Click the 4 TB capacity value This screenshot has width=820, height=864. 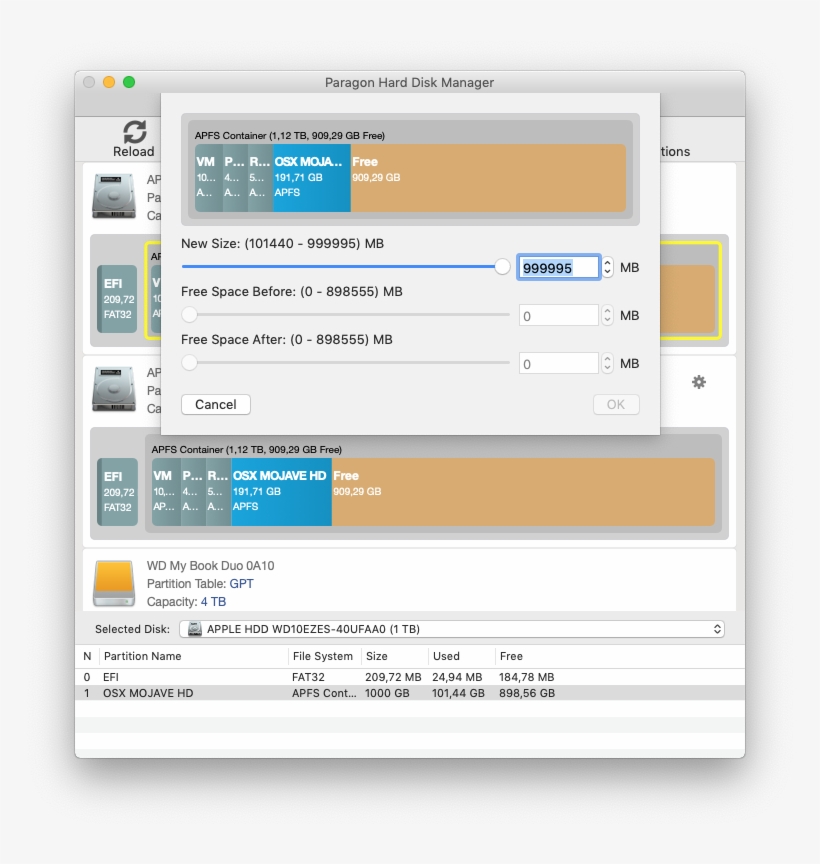[213, 602]
